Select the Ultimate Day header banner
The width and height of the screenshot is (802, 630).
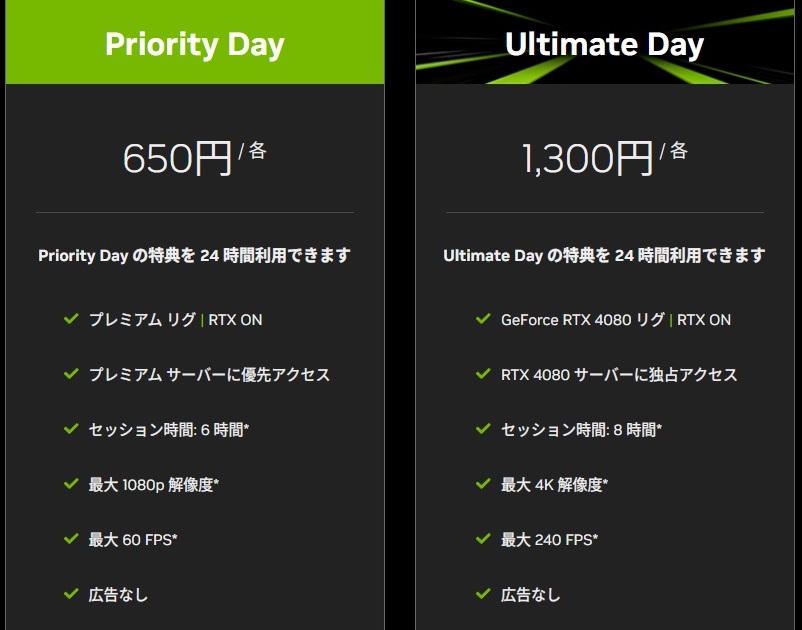pyautogui.click(x=604, y=44)
